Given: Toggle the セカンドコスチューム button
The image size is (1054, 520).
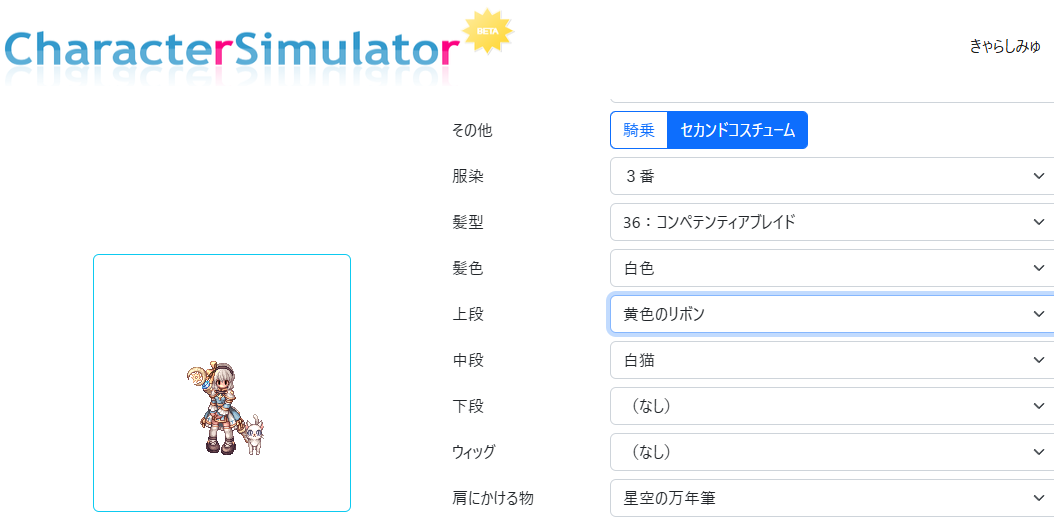Looking at the screenshot, I should [x=737, y=130].
